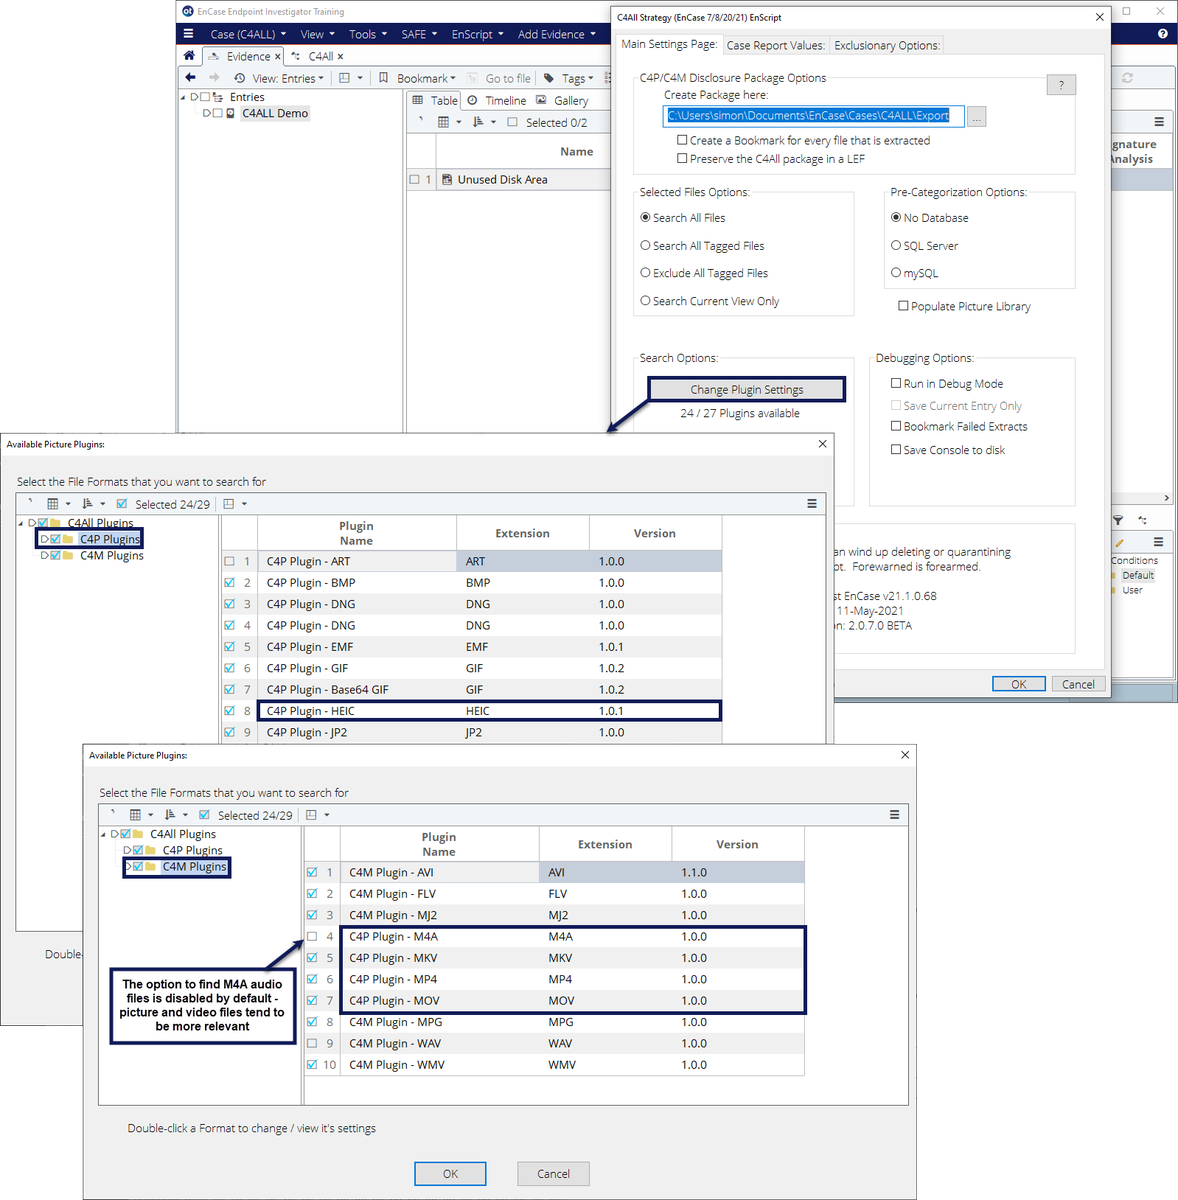Click the C4All Plugins folder icon in front dialog
Viewport: 1178px width, 1200px height.
(x=139, y=834)
